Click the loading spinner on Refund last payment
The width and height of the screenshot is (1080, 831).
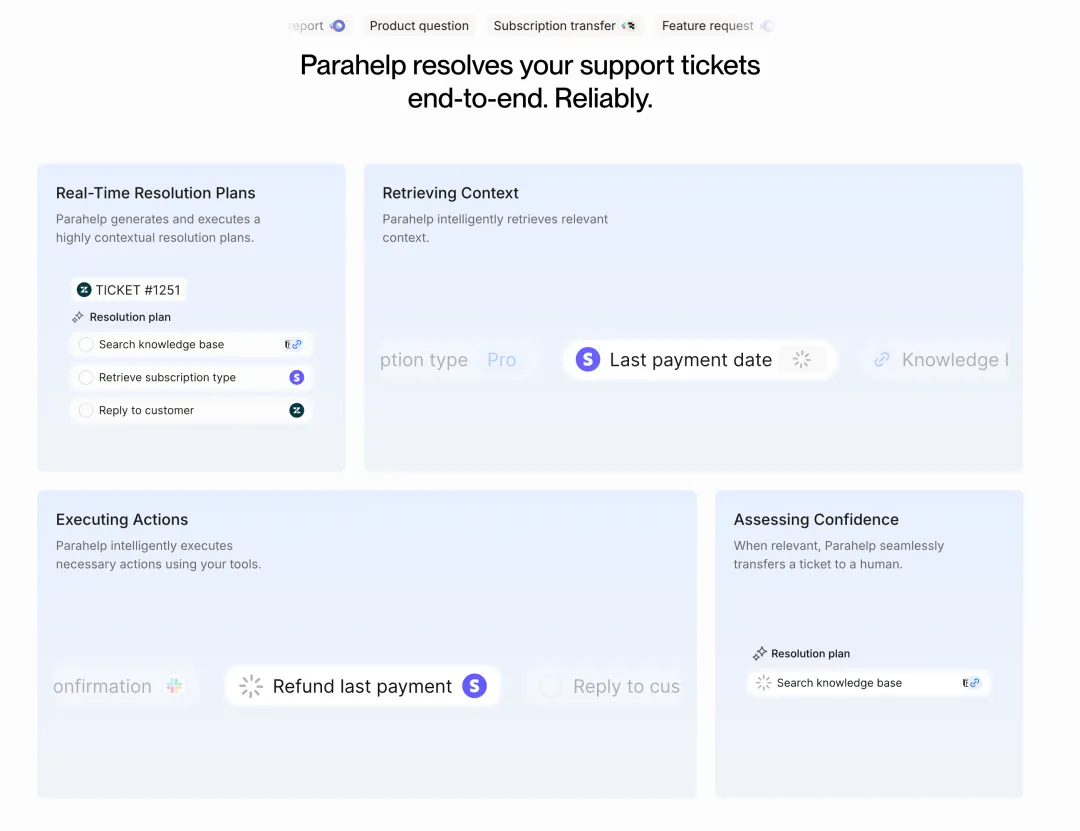pyautogui.click(x=251, y=686)
